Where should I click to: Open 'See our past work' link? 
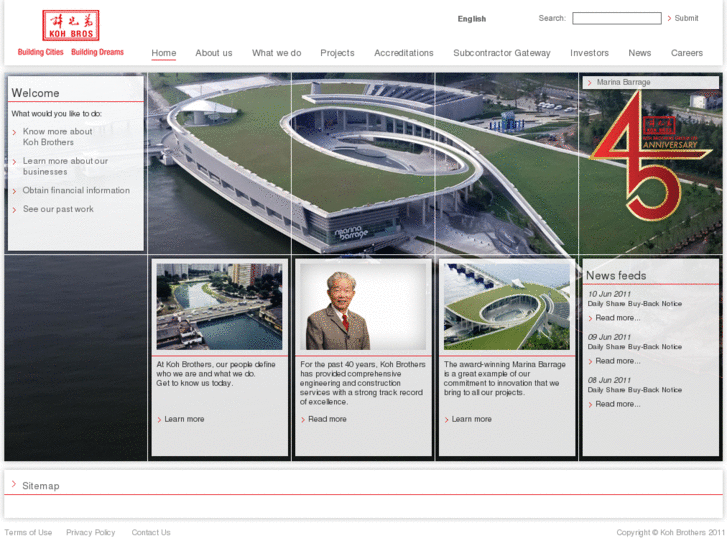[58, 209]
